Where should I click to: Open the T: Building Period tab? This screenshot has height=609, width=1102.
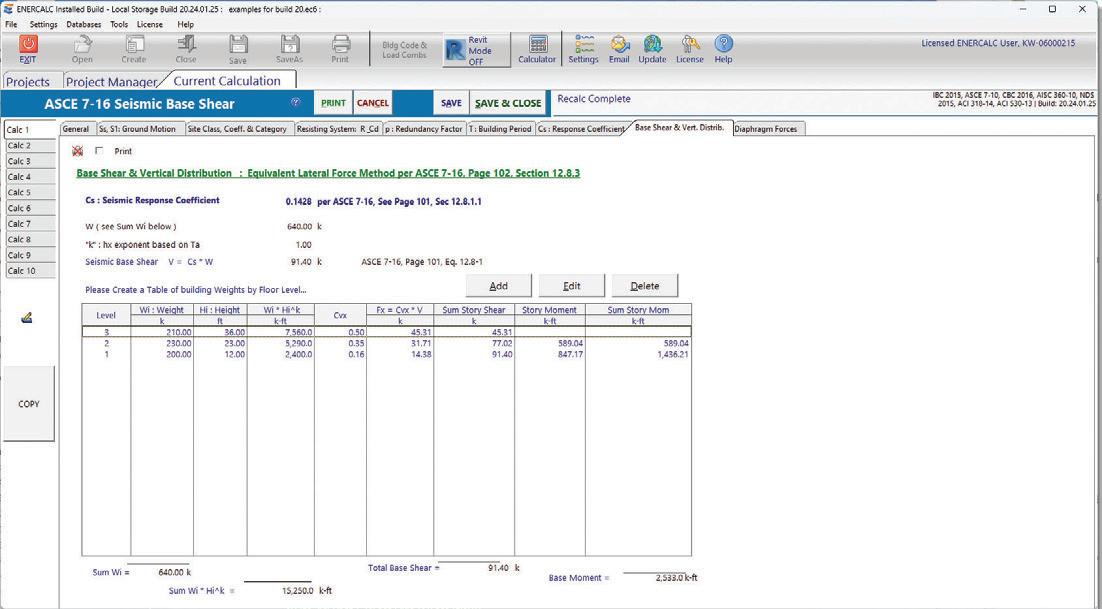(x=500, y=129)
